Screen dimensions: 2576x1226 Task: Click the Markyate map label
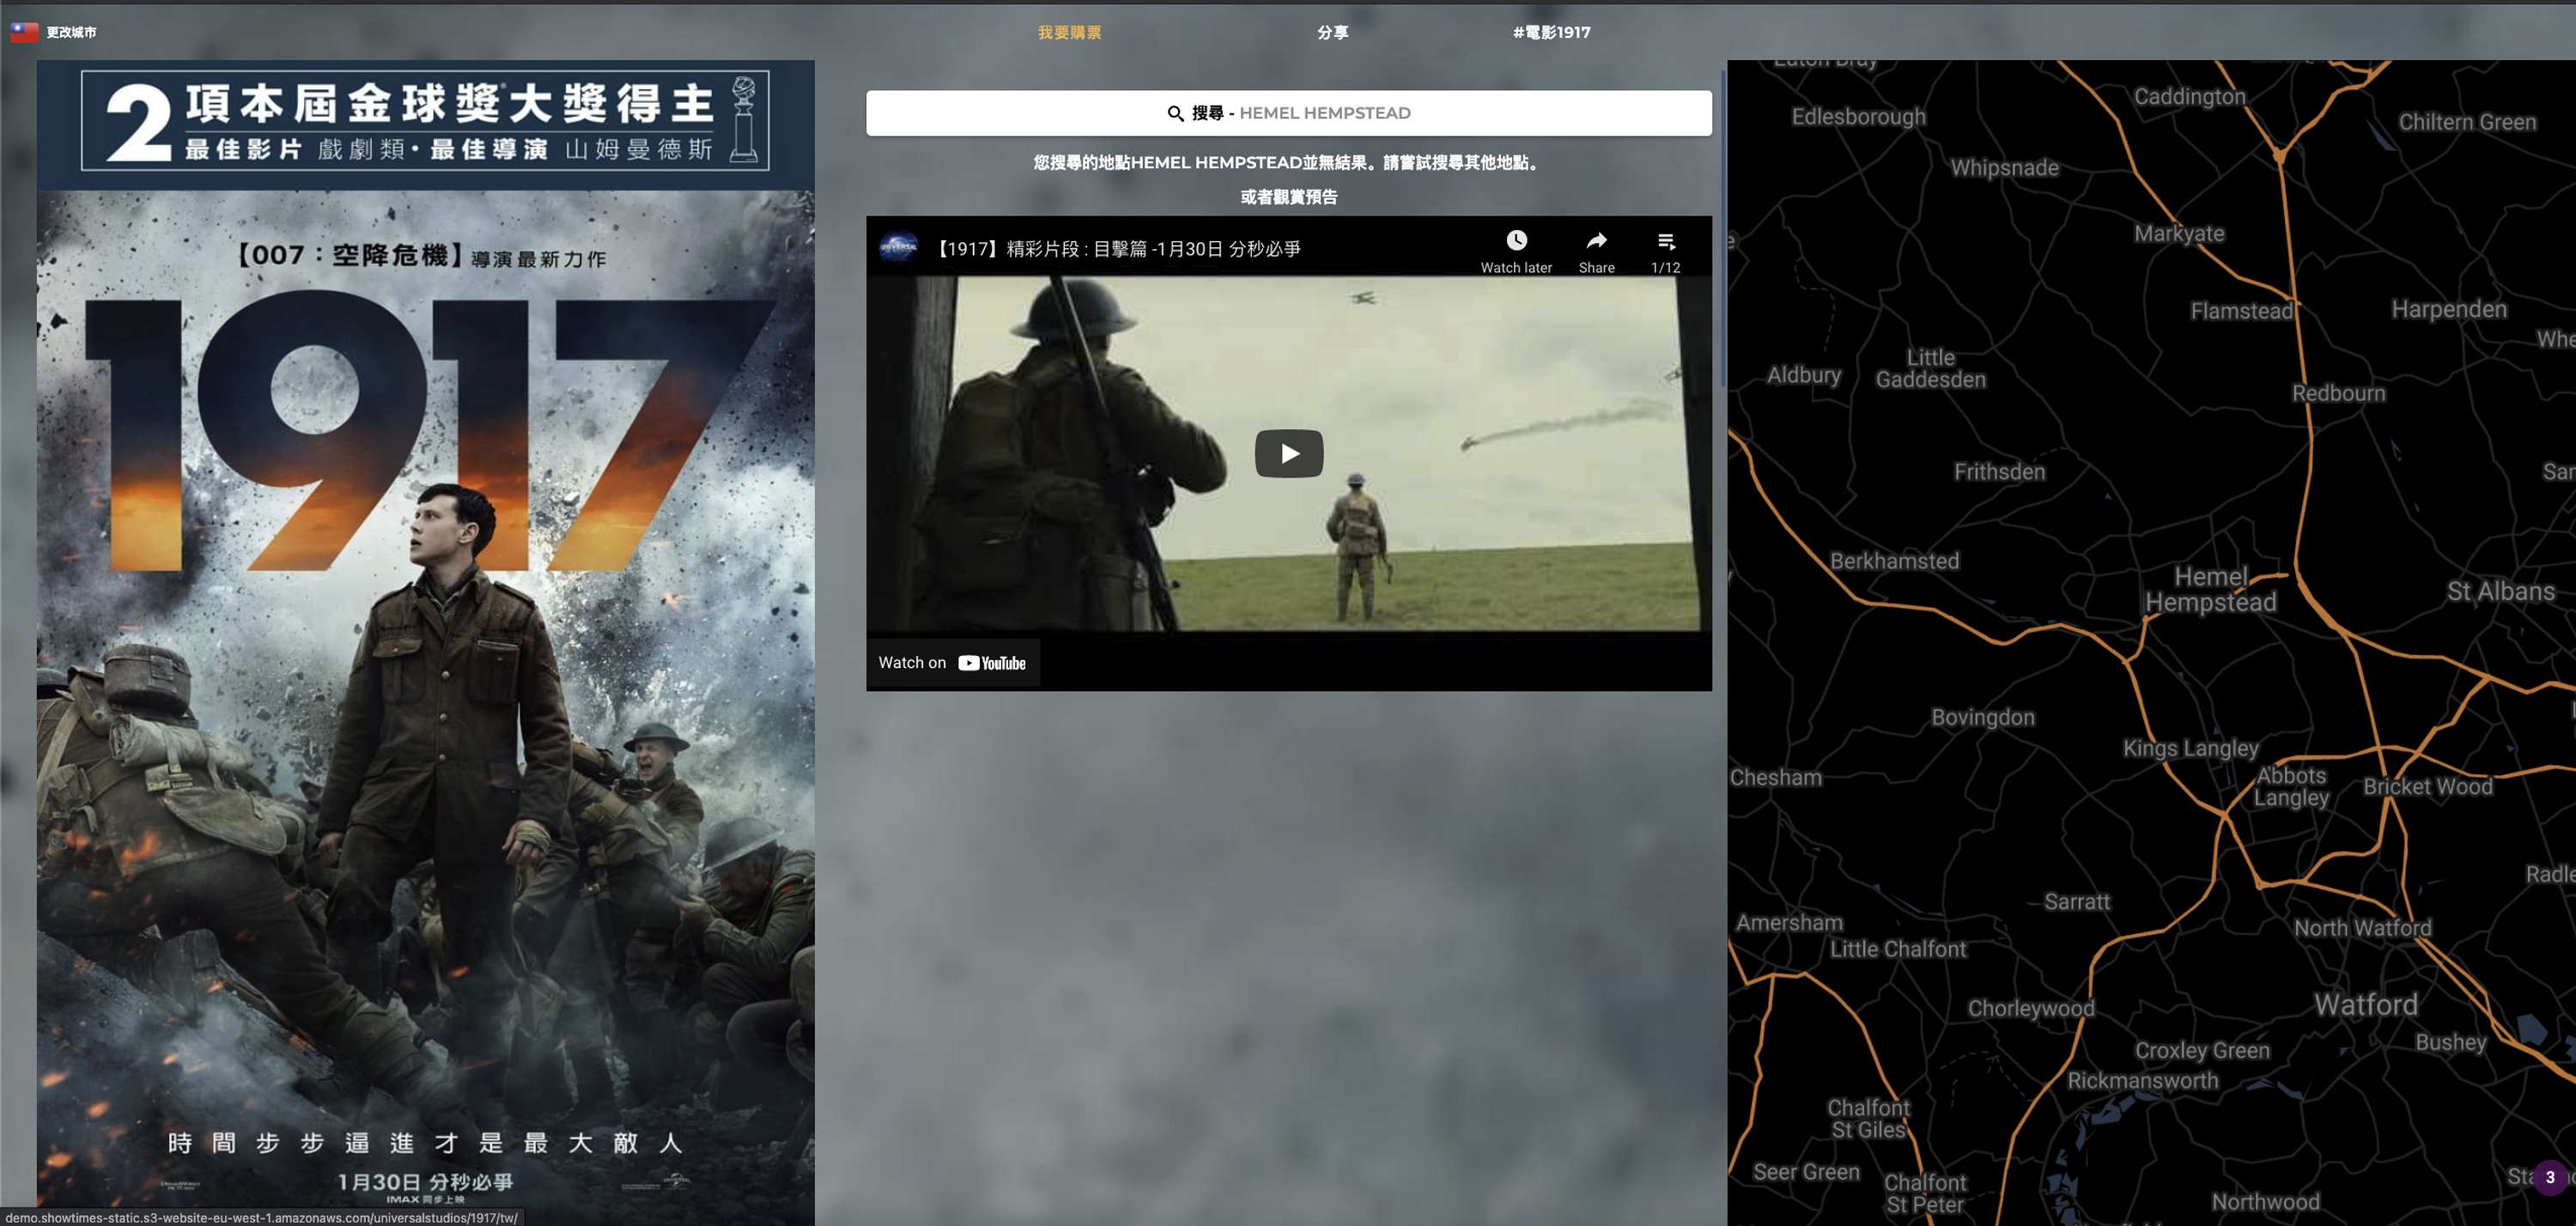click(x=2179, y=233)
